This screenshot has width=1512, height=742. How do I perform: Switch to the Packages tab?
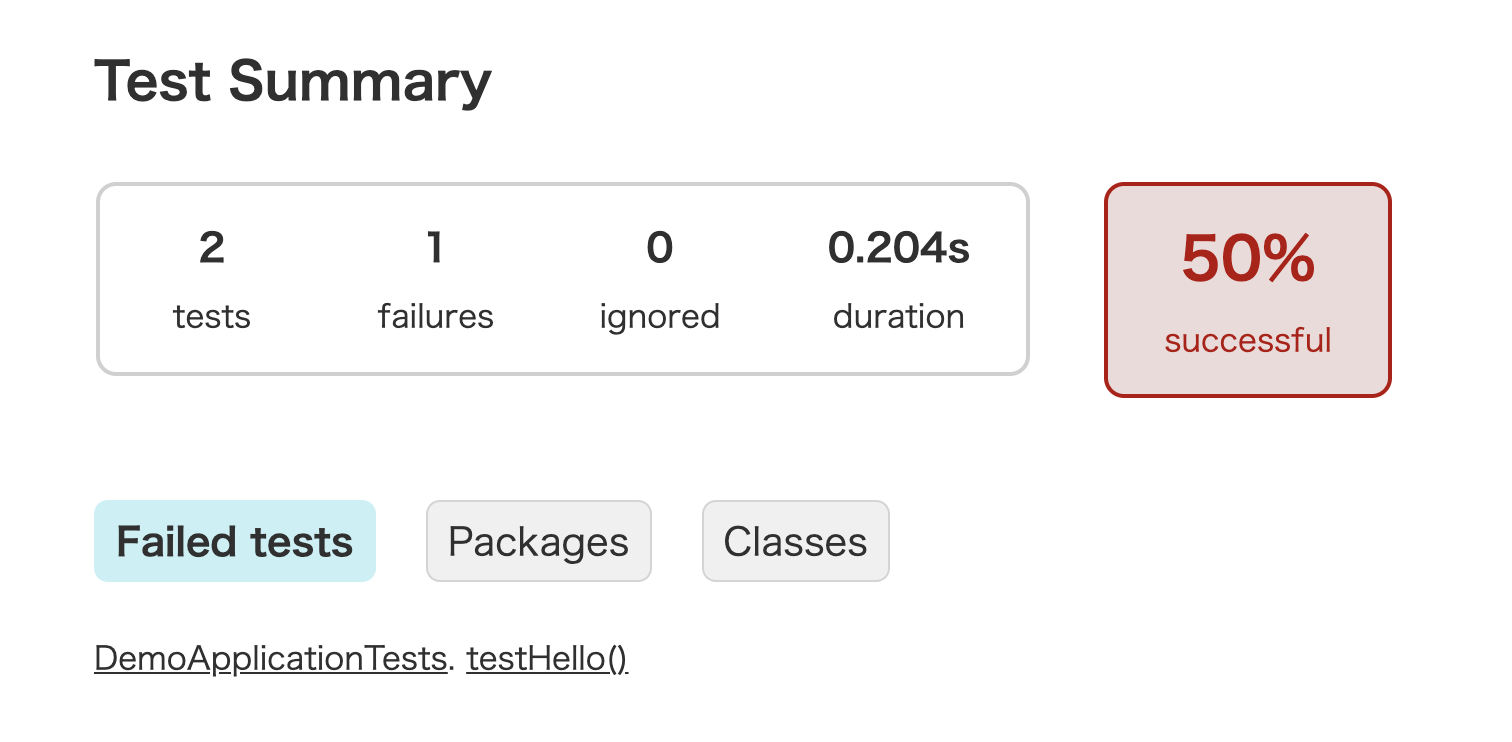click(x=538, y=541)
